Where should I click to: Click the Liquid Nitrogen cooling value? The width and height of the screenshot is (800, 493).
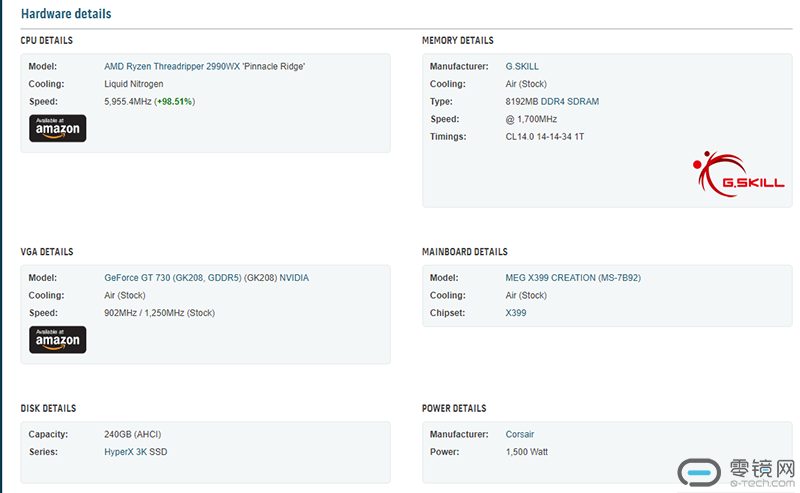click(x=134, y=84)
